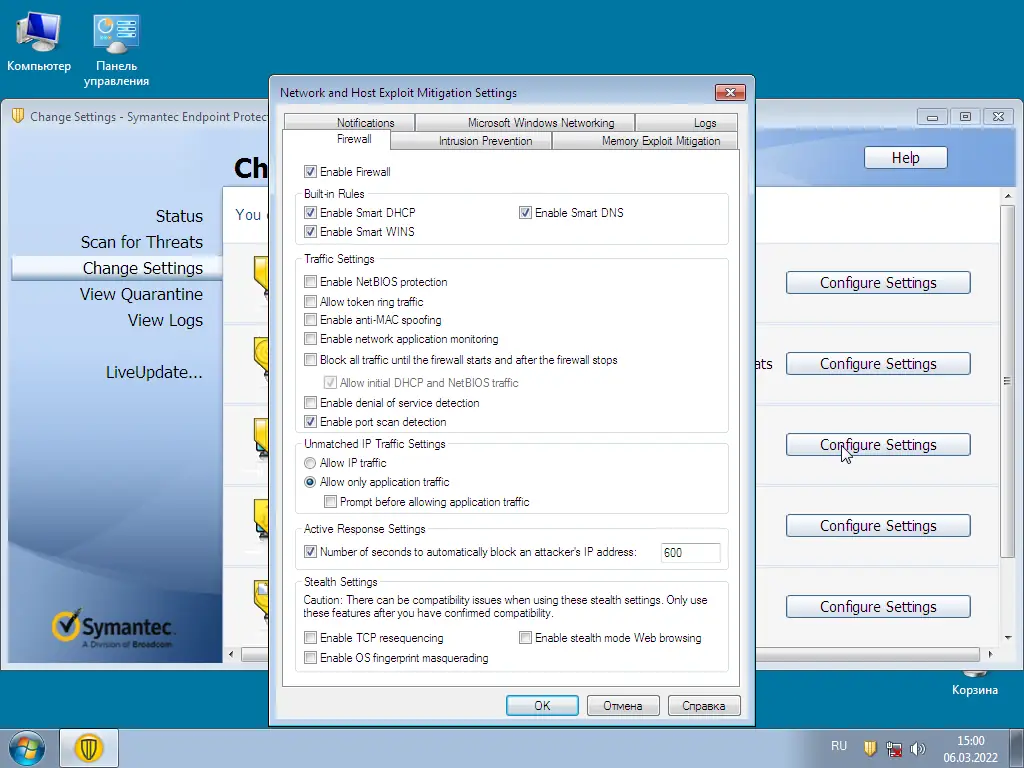Select Allow IP traffic radio button
The image size is (1024, 768).
pyautogui.click(x=310, y=463)
